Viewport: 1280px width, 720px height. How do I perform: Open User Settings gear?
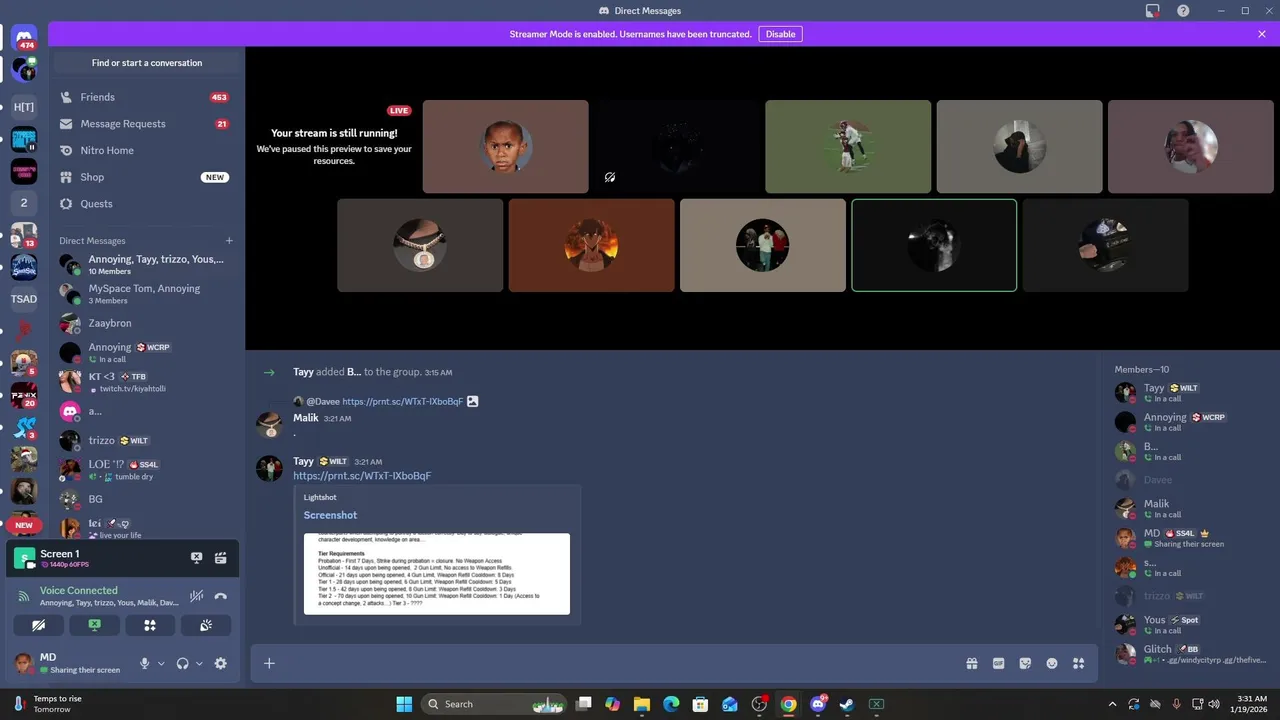(221, 663)
